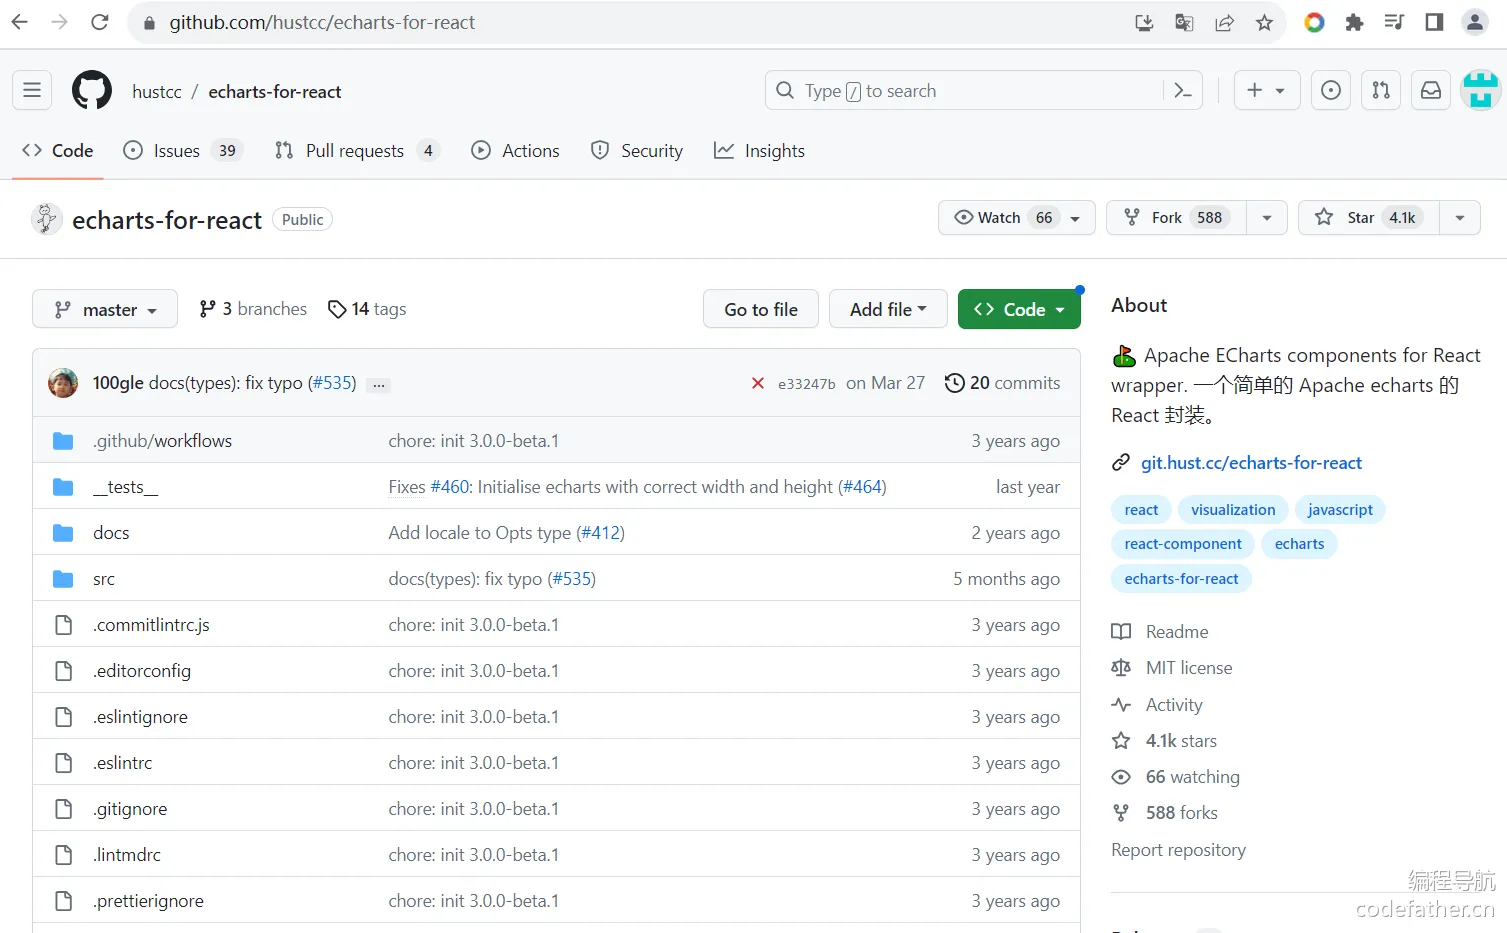The image size is (1507, 933).
Task: Open the create new plus dropdown
Action: click(1266, 91)
